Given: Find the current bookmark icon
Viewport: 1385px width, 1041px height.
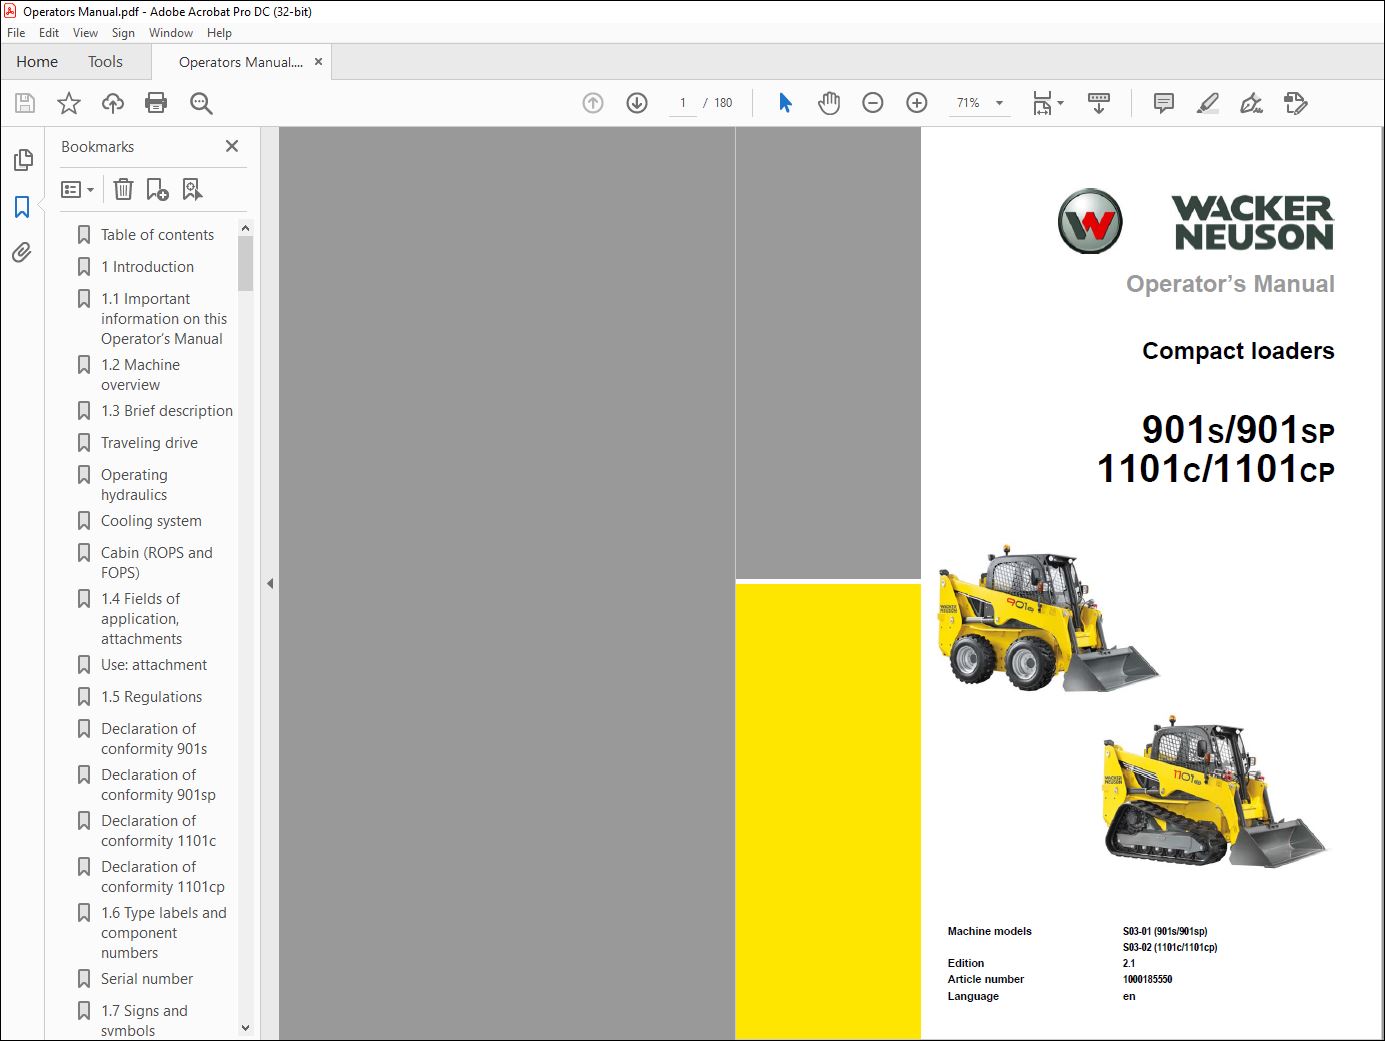Looking at the screenshot, I should point(192,189).
